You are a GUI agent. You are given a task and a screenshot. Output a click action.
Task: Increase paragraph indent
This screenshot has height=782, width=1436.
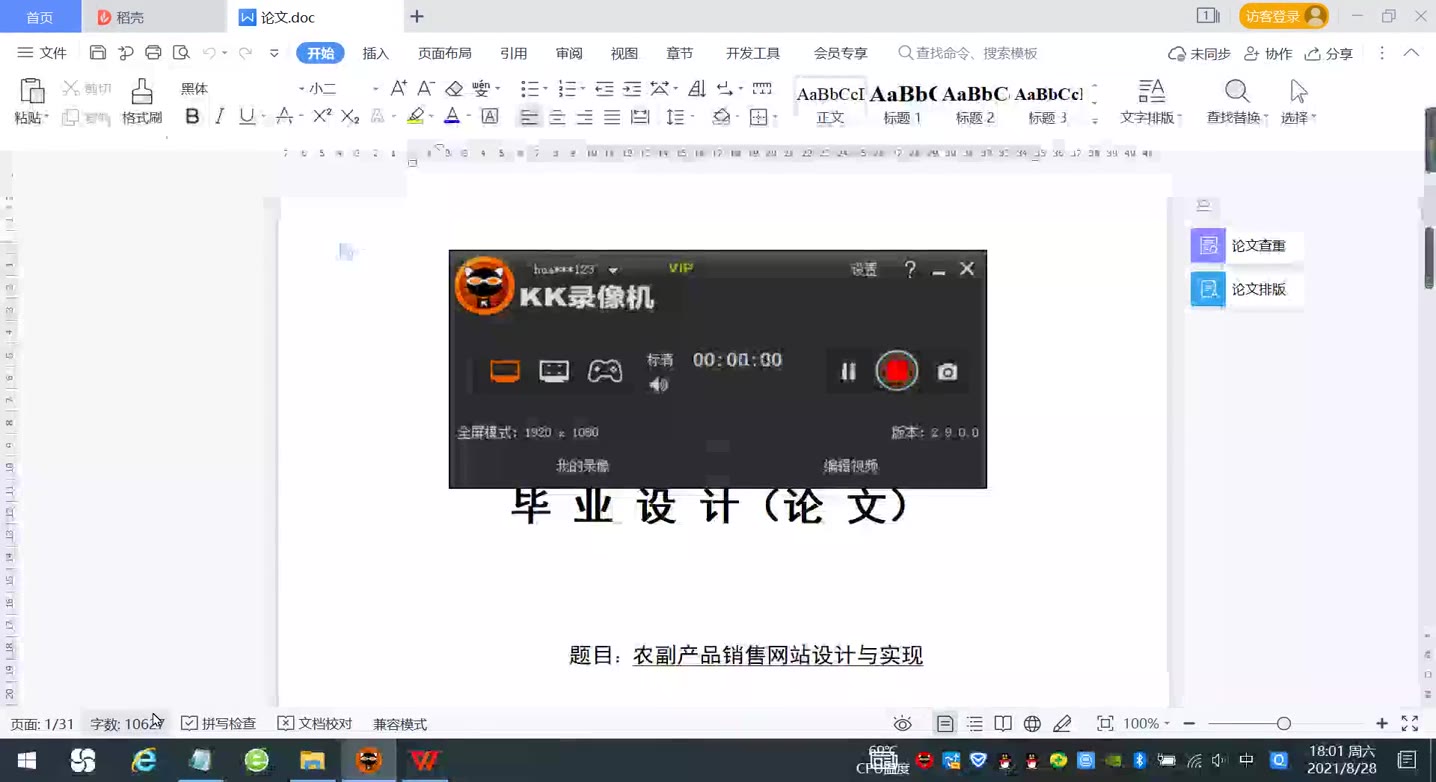pos(632,89)
